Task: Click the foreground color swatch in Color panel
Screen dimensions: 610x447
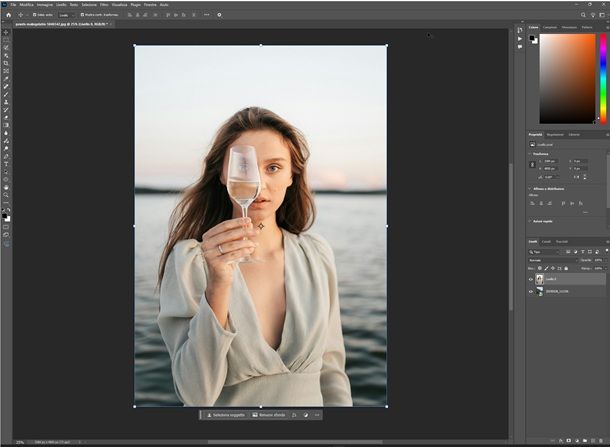Action: point(532,38)
